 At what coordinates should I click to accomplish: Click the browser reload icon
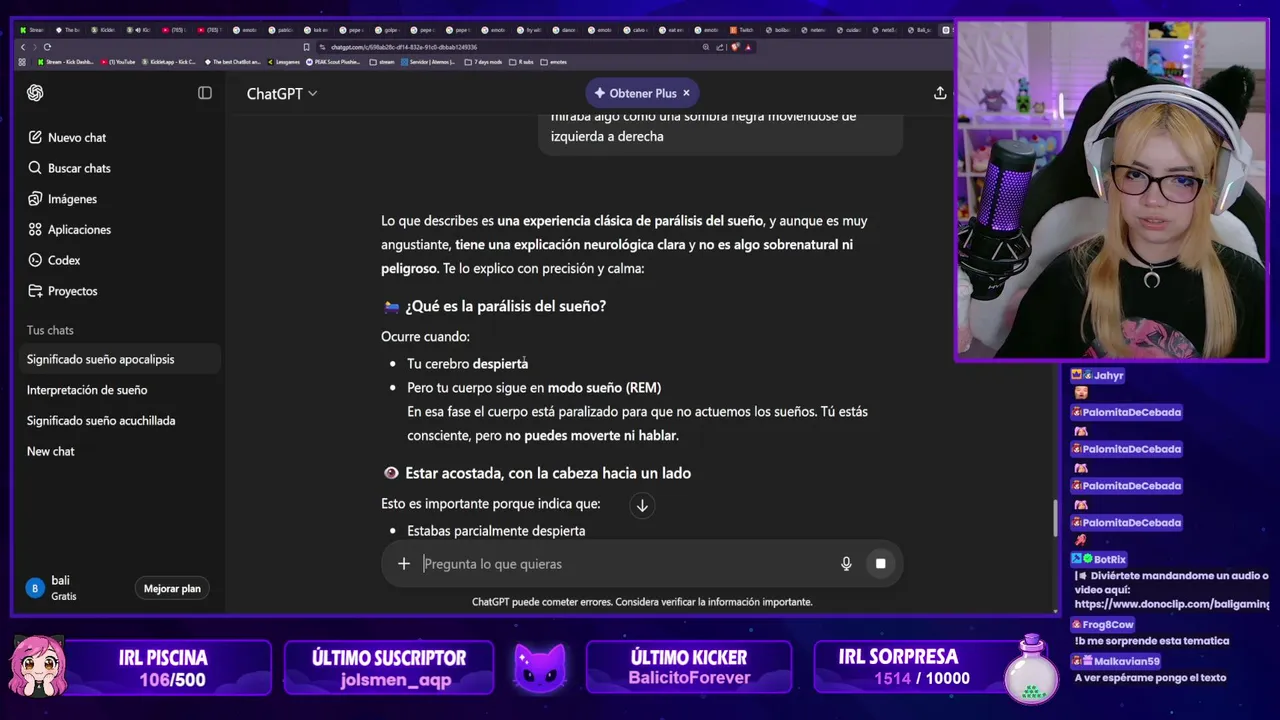click(x=47, y=47)
